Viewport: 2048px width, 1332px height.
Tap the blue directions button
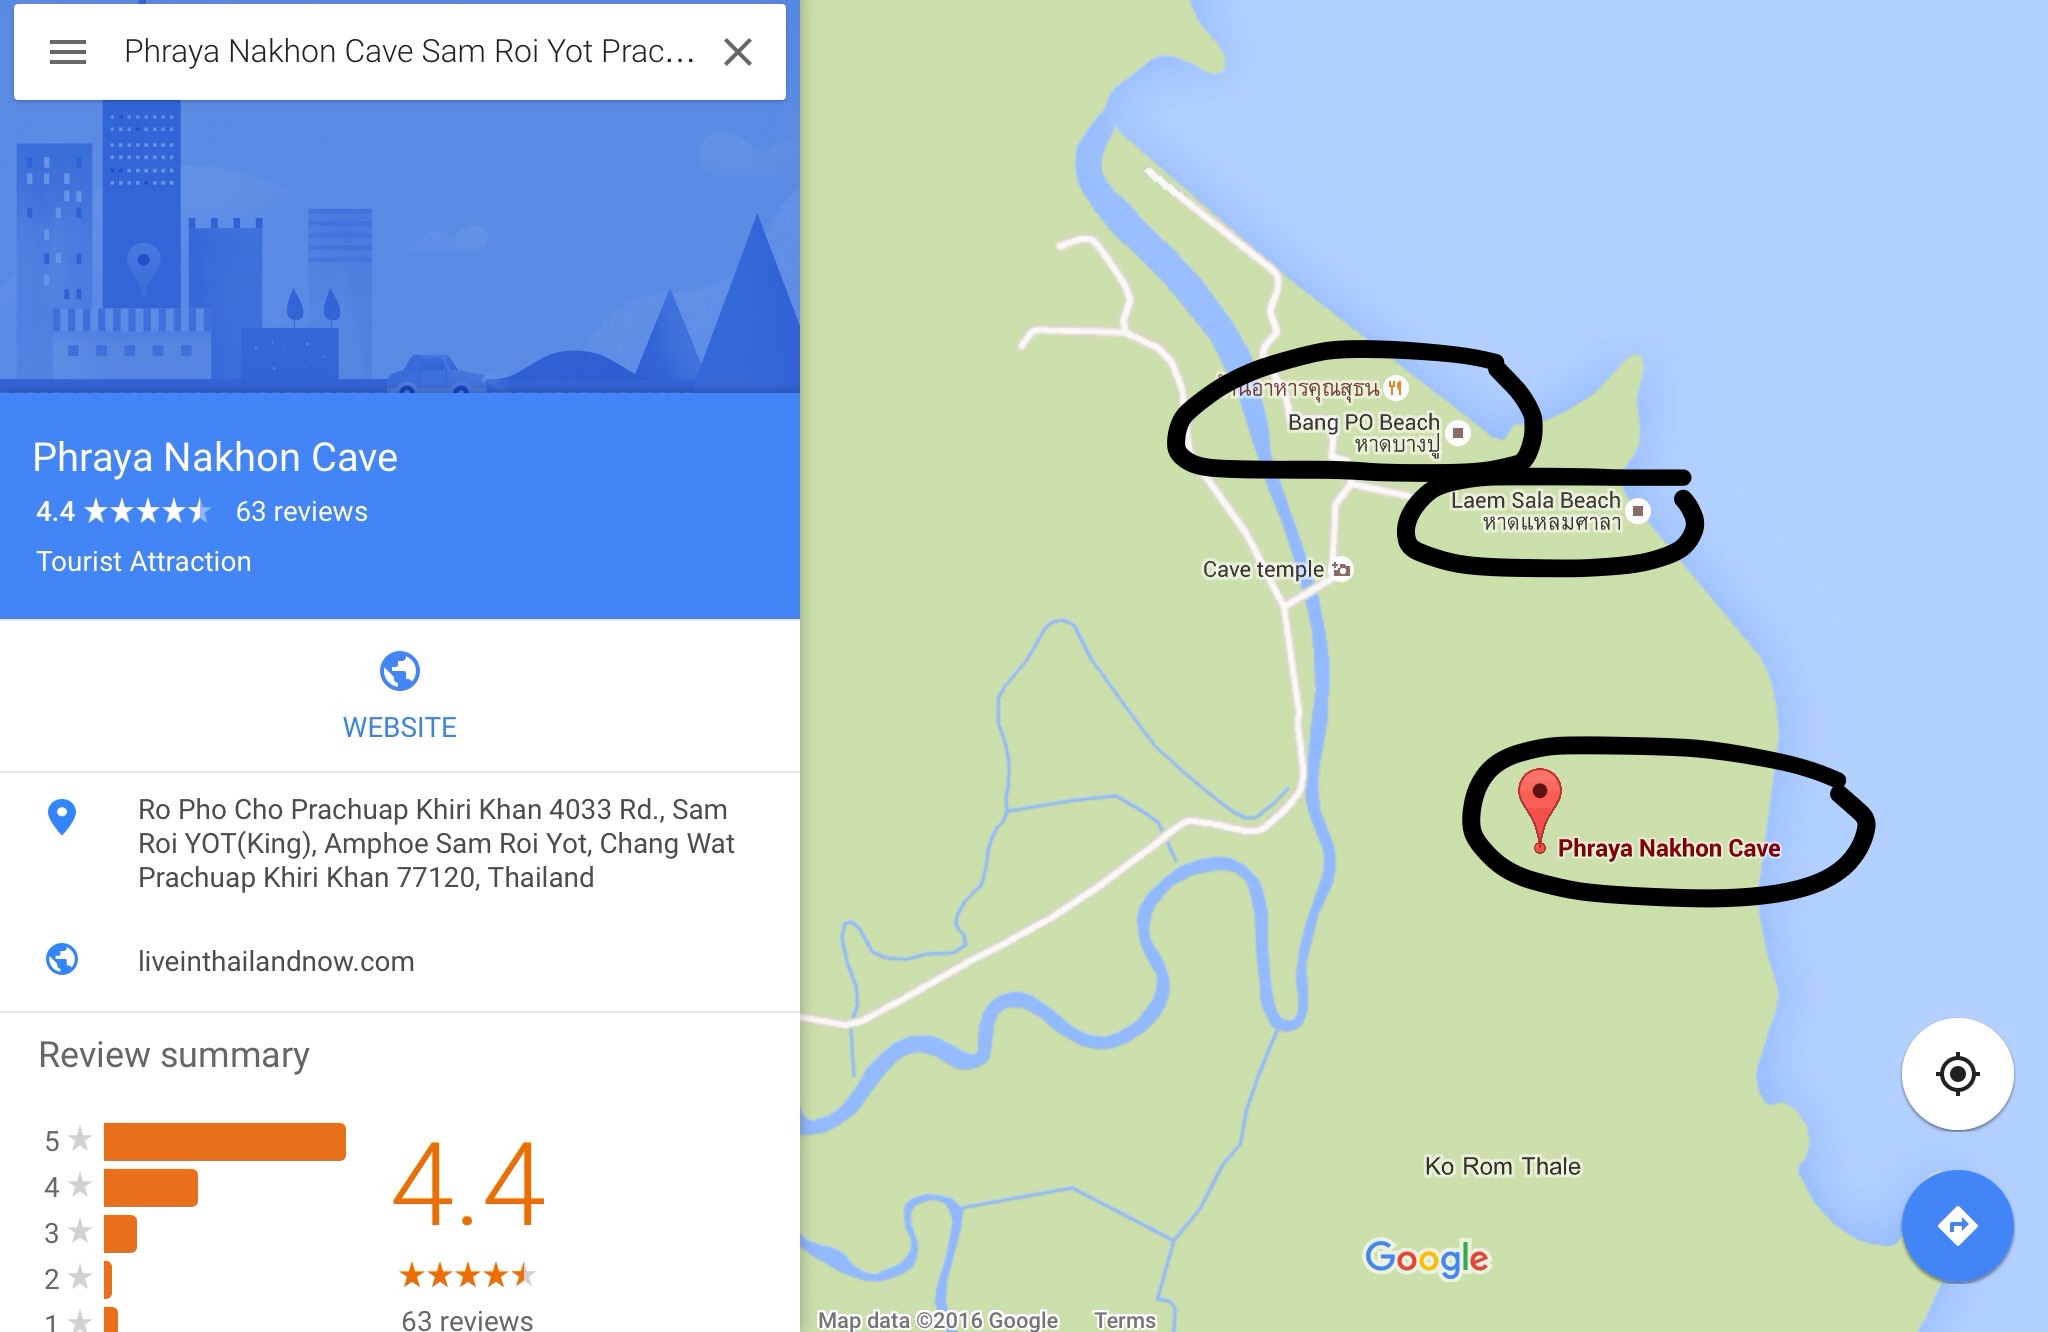point(1957,1226)
